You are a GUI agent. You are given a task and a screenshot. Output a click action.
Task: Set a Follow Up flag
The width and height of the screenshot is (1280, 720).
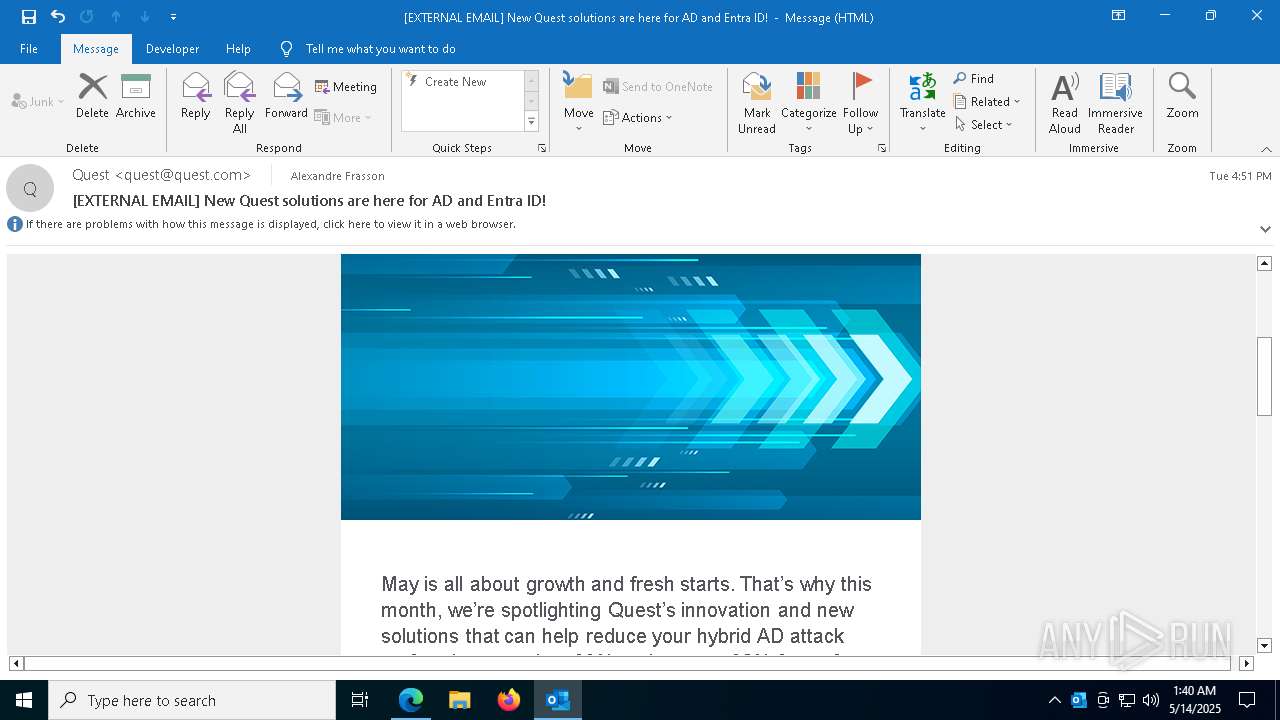860,103
